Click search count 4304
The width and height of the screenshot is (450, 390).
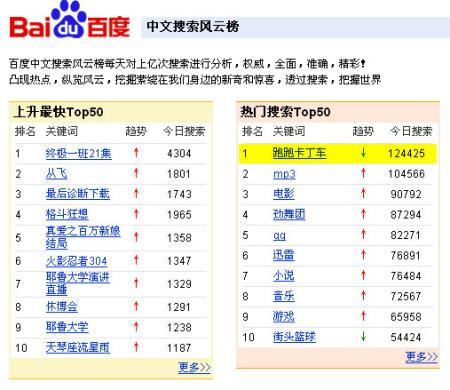[179, 154]
